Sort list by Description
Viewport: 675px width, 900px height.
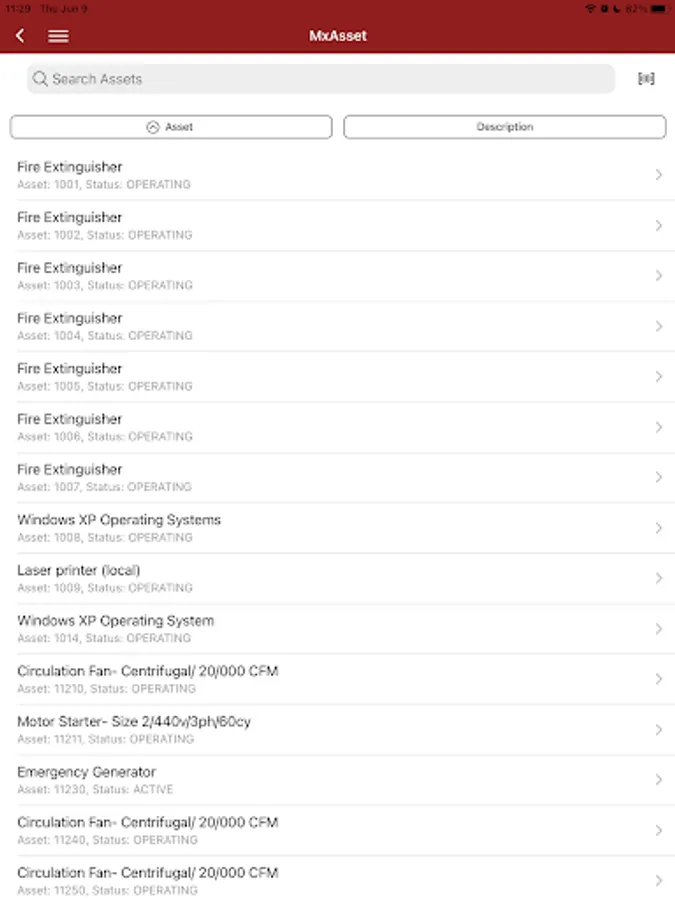[504, 127]
